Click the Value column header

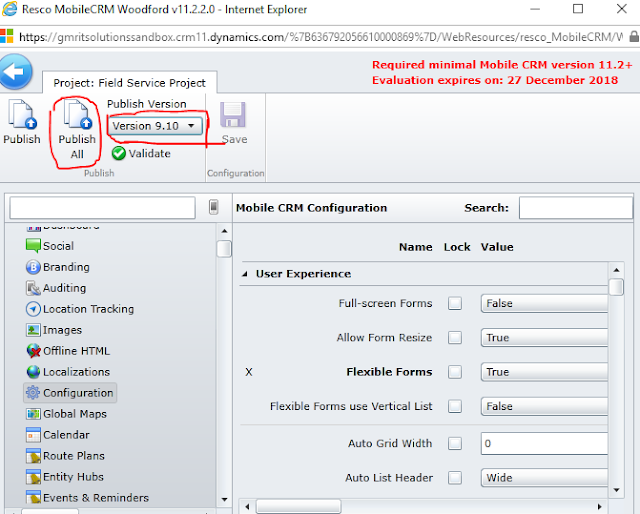point(497,247)
